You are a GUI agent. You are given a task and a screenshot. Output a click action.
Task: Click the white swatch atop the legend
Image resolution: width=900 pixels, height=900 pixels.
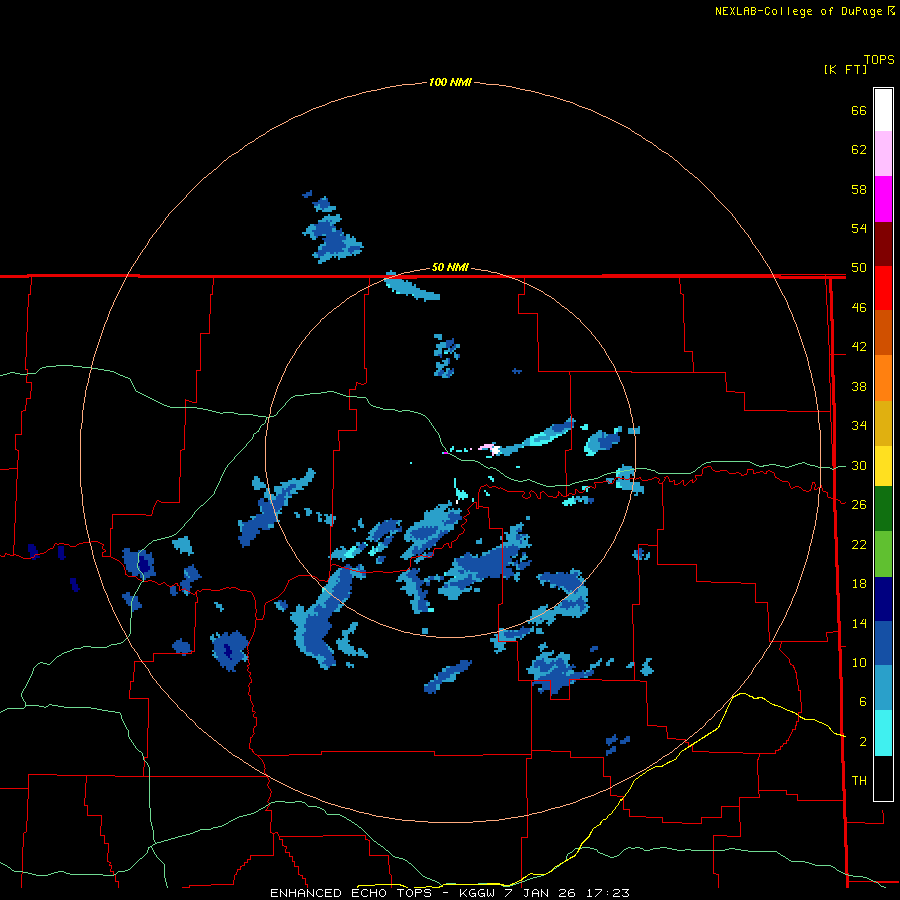pos(883,110)
